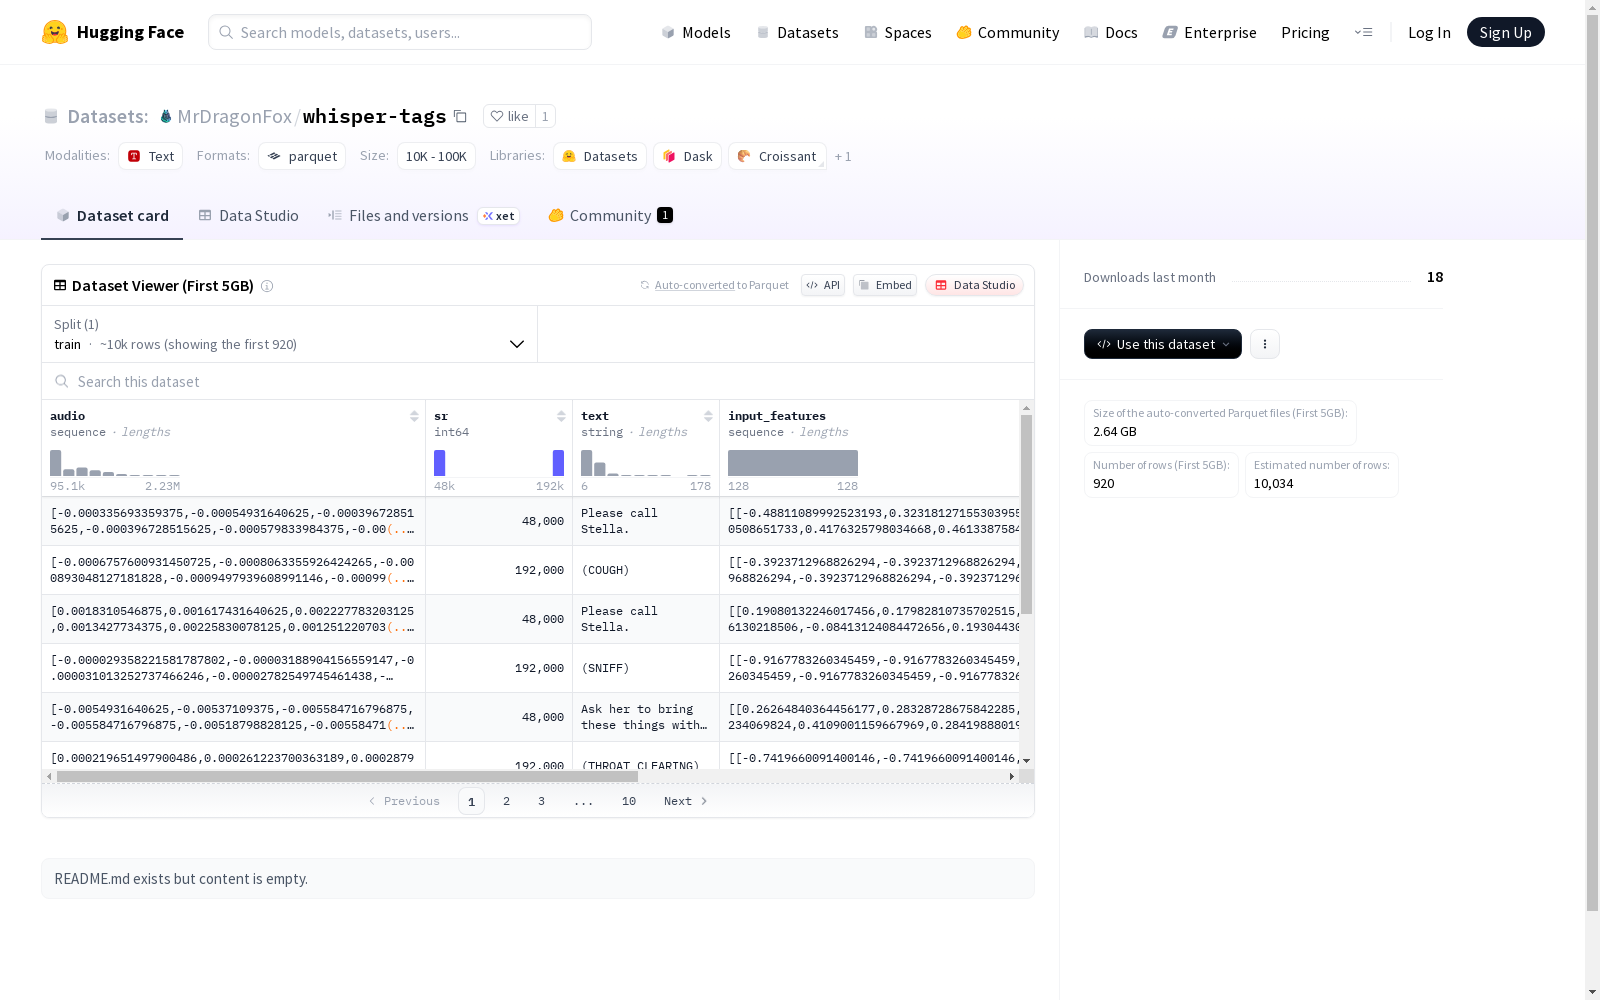Go to page 10 of the table
This screenshot has width=1600, height=1000.
coord(629,801)
